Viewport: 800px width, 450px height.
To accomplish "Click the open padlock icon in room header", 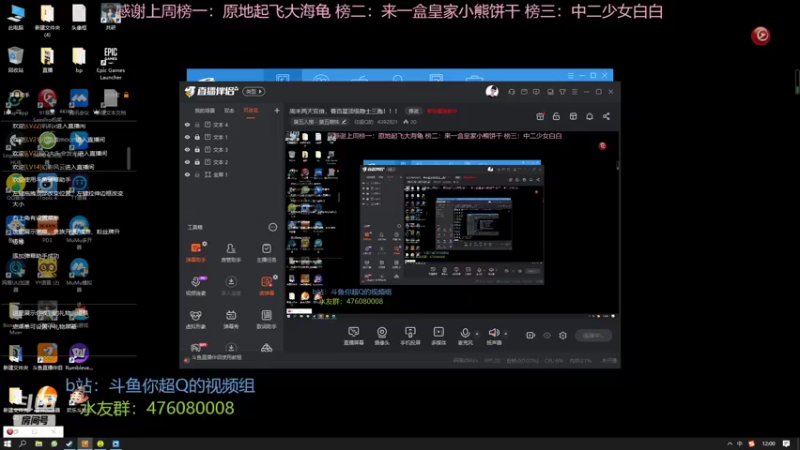I will (x=556, y=116).
